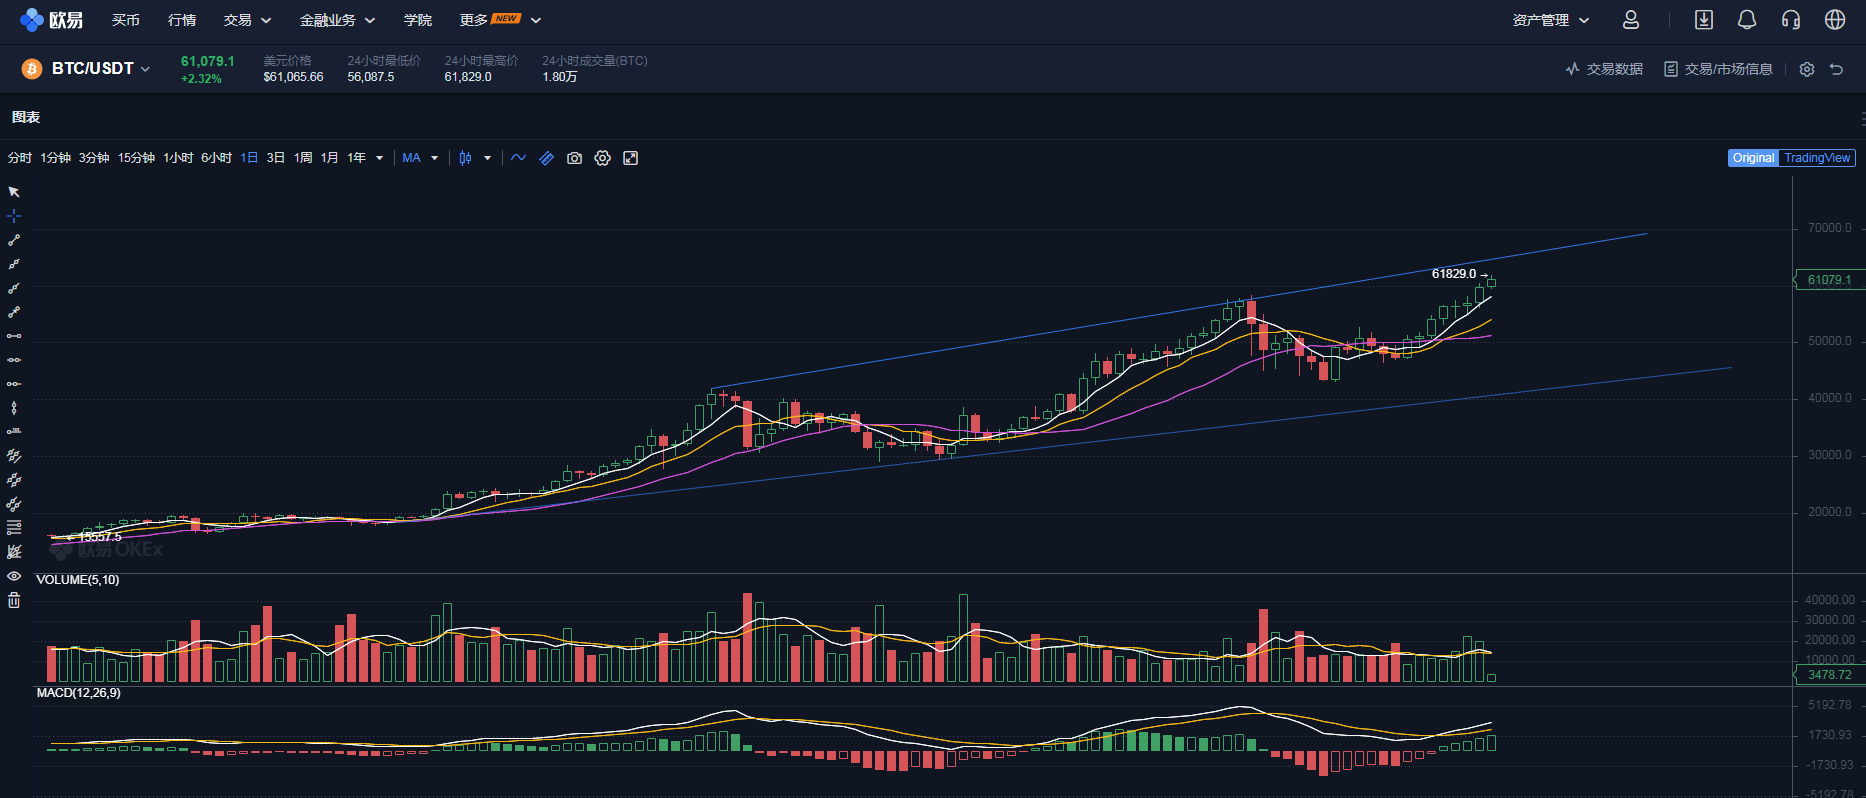
Task: Toggle drawings visibility with eye icon
Action: tap(14, 576)
